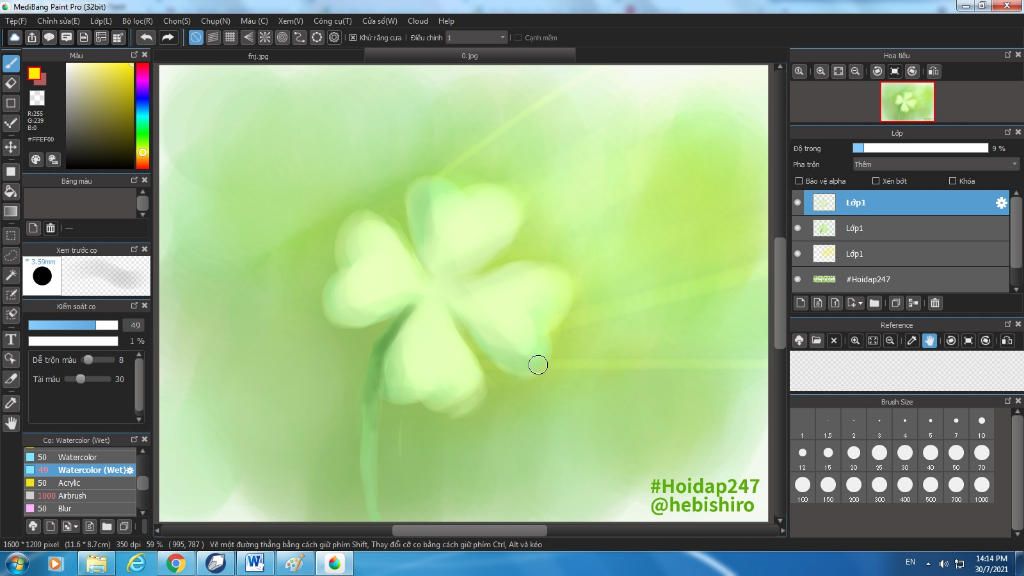Click the new folder icon in layer panel
1024x576 pixels.
click(874, 303)
